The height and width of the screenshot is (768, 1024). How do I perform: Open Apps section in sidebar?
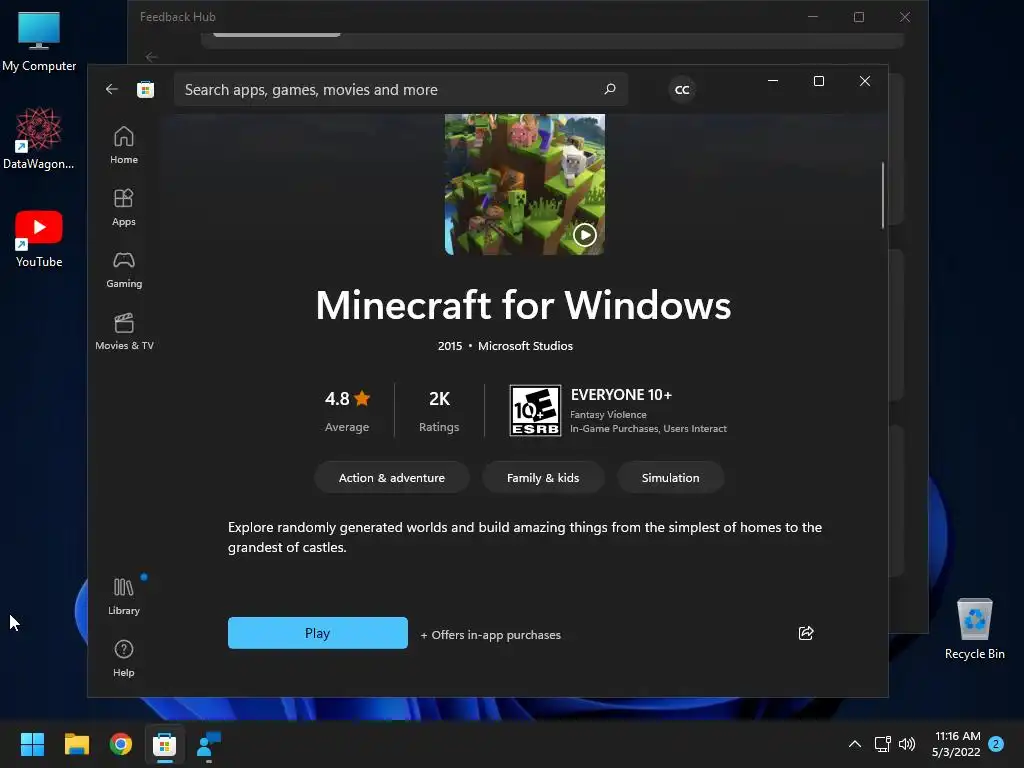click(x=124, y=207)
